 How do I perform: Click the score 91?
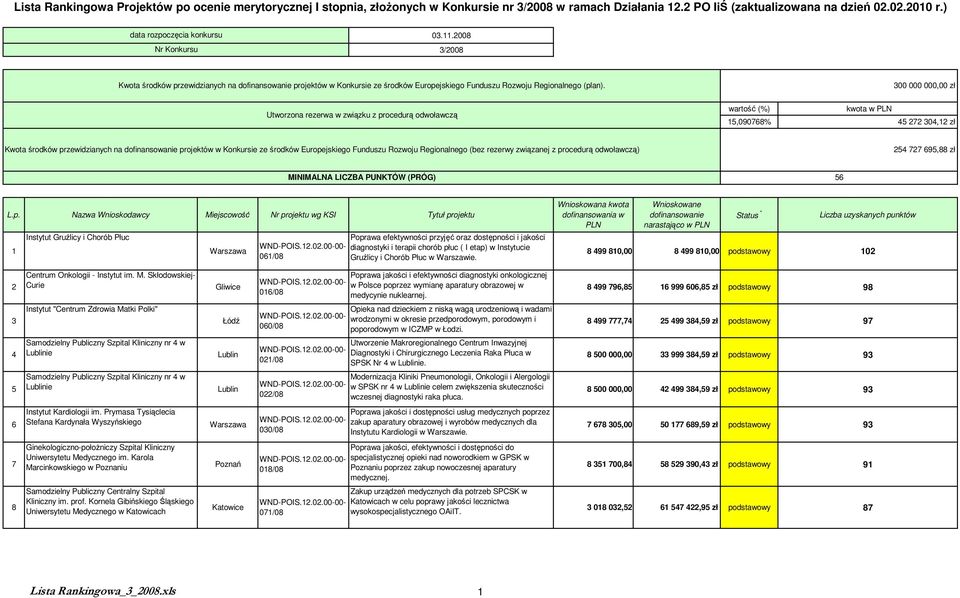[x=868, y=464]
